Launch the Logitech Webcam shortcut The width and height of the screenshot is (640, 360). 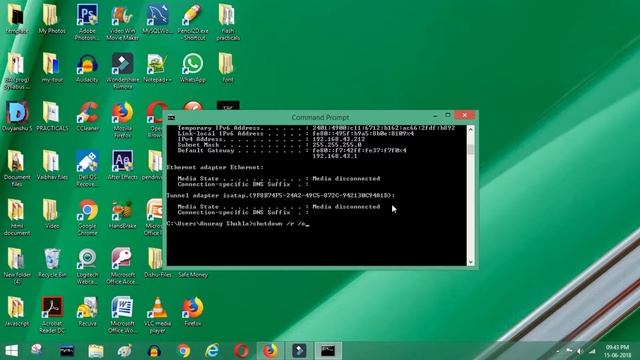tap(87, 266)
